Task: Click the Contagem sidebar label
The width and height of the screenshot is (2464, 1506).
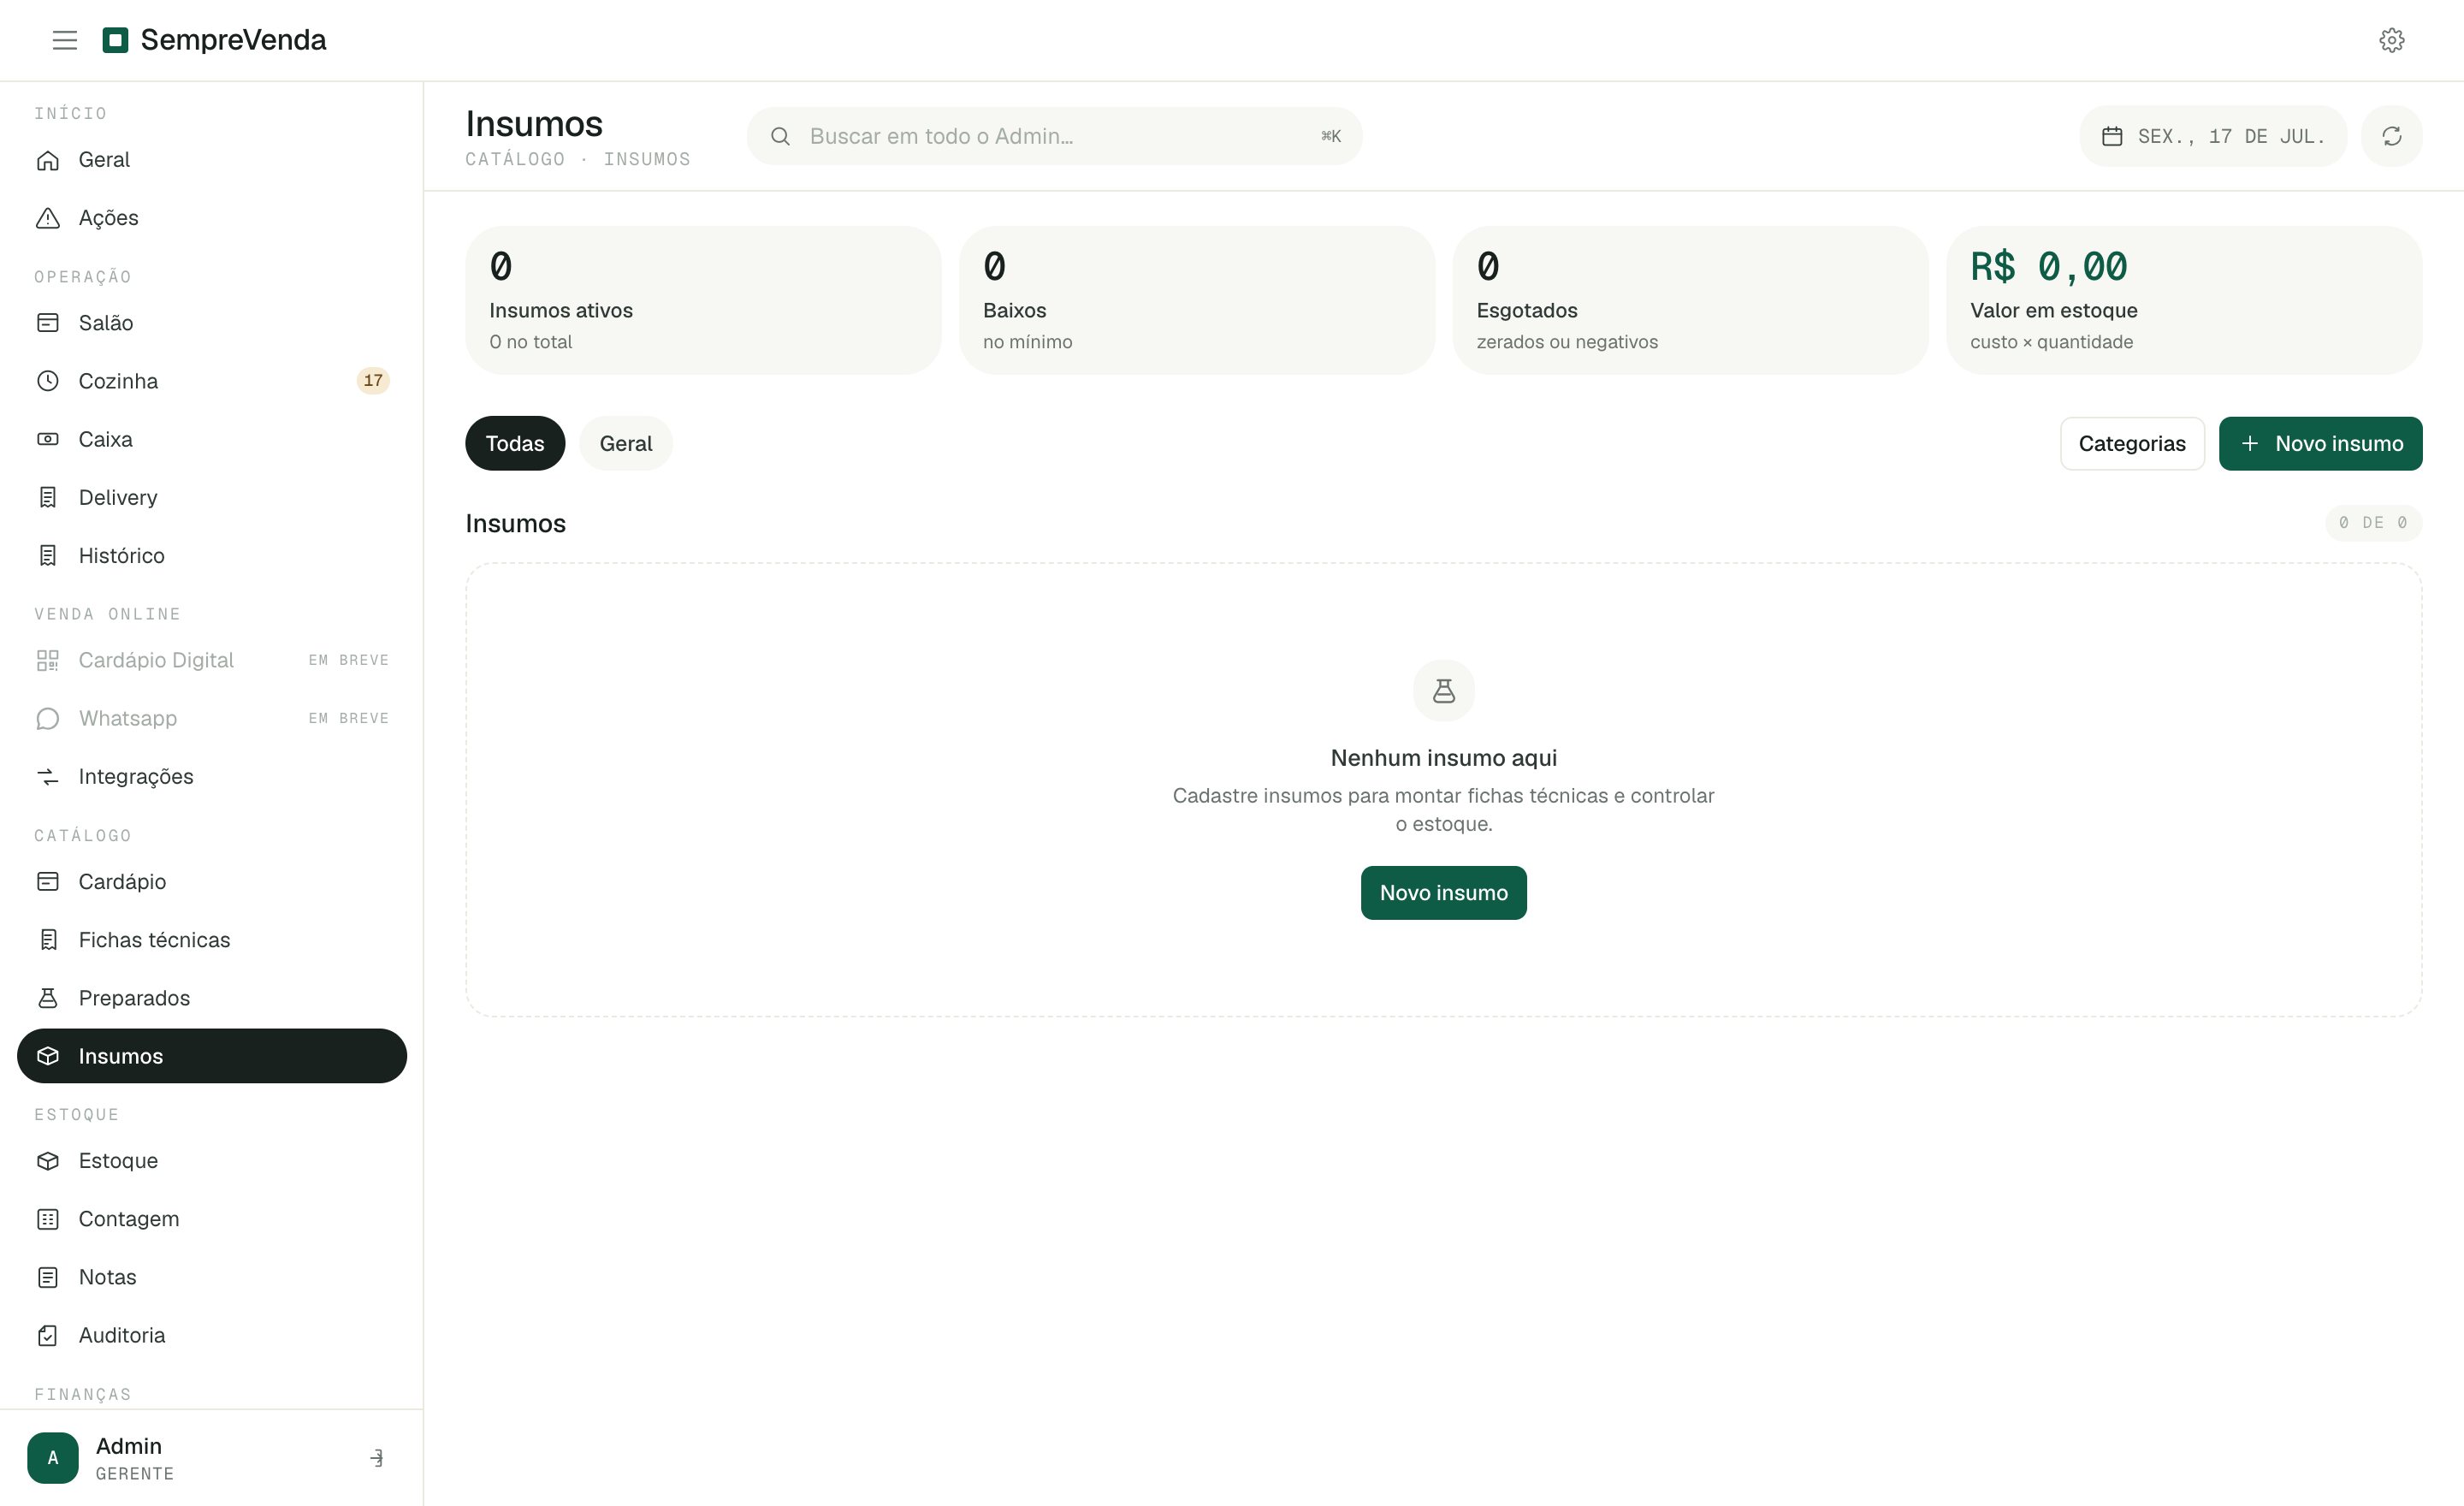Action: 129,1219
